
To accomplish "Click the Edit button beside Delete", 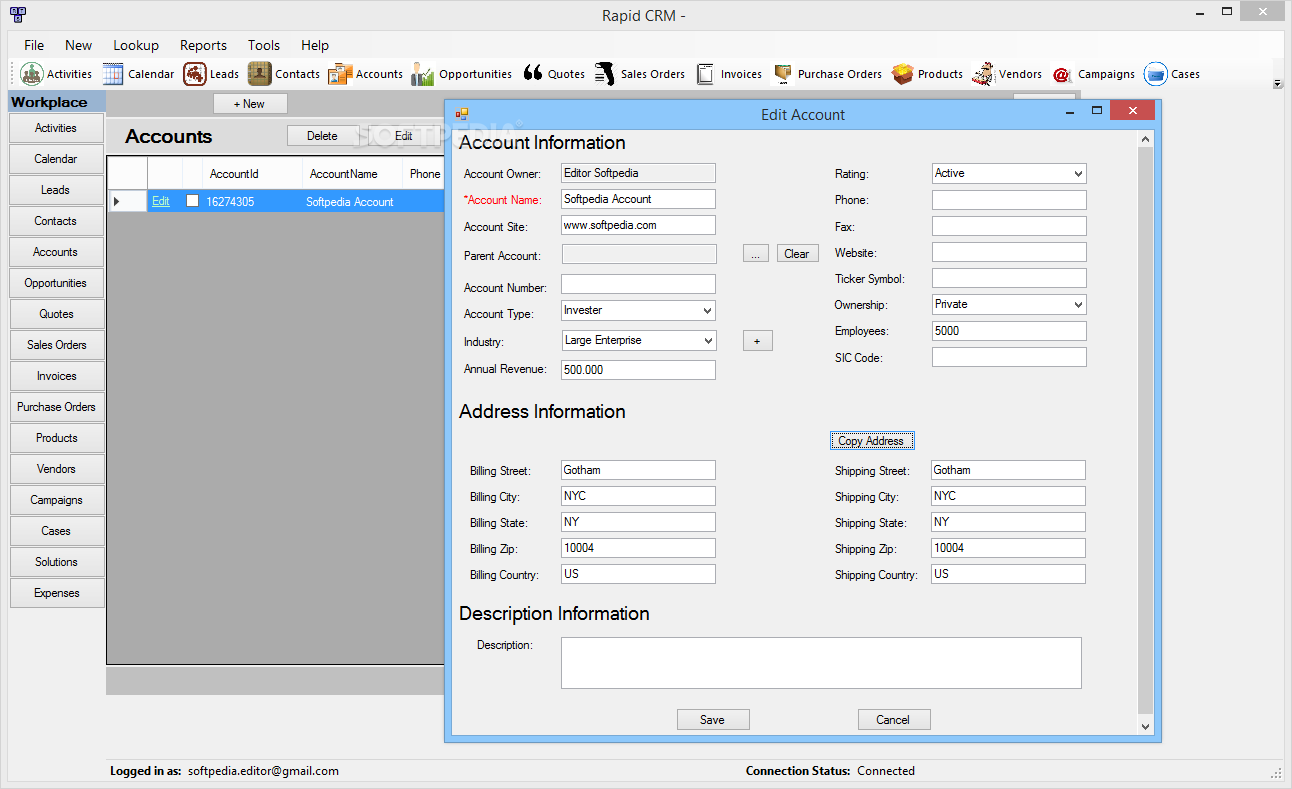I will pos(404,136).
